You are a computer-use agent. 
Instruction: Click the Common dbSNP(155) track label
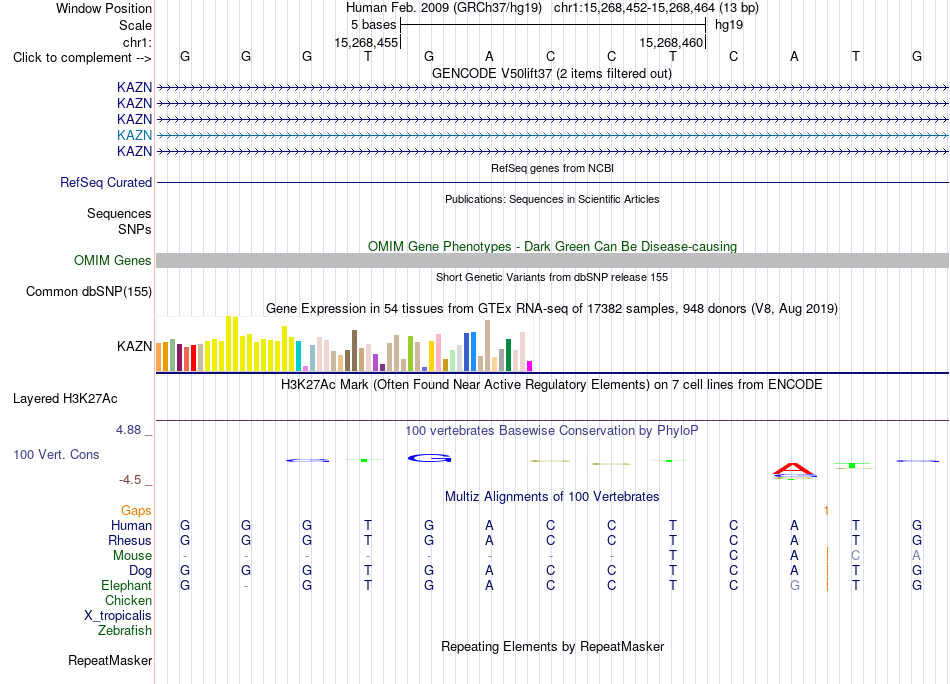(x=88, y=291)
